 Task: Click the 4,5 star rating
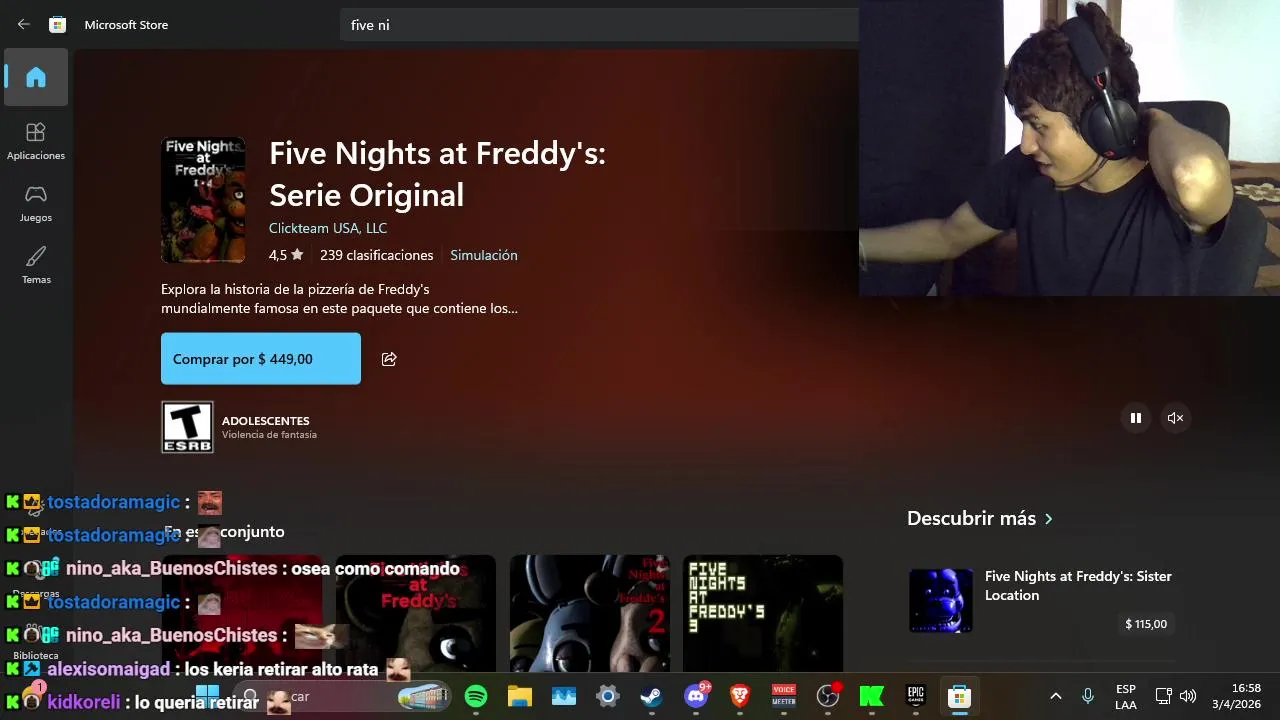[286, 255]
